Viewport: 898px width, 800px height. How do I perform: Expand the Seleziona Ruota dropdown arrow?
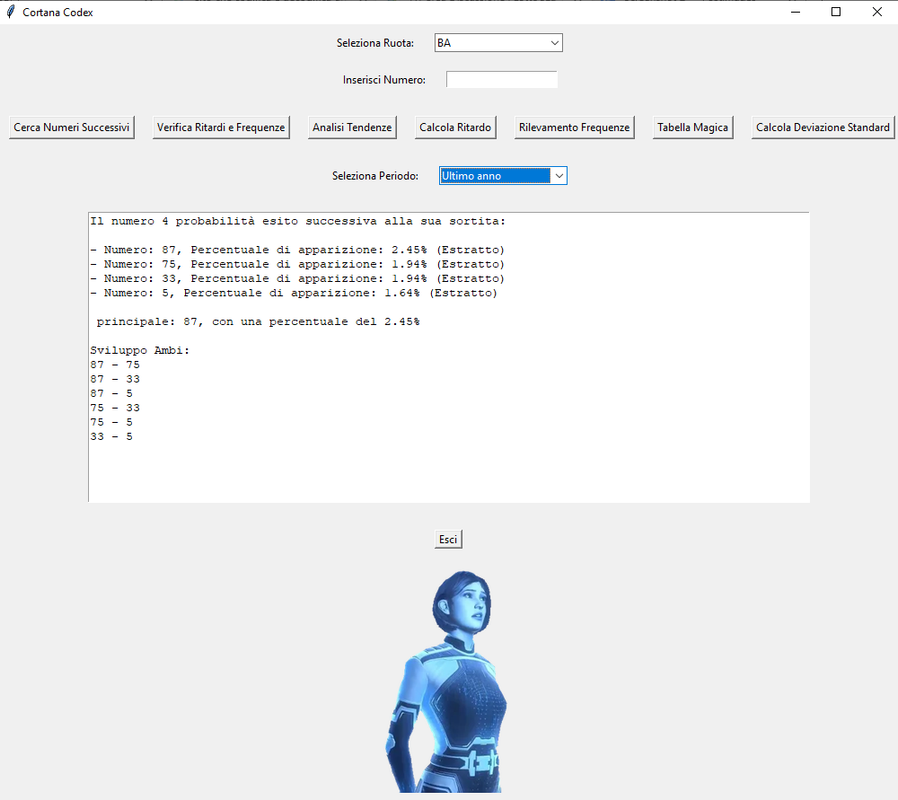click(x=554, y=43)
